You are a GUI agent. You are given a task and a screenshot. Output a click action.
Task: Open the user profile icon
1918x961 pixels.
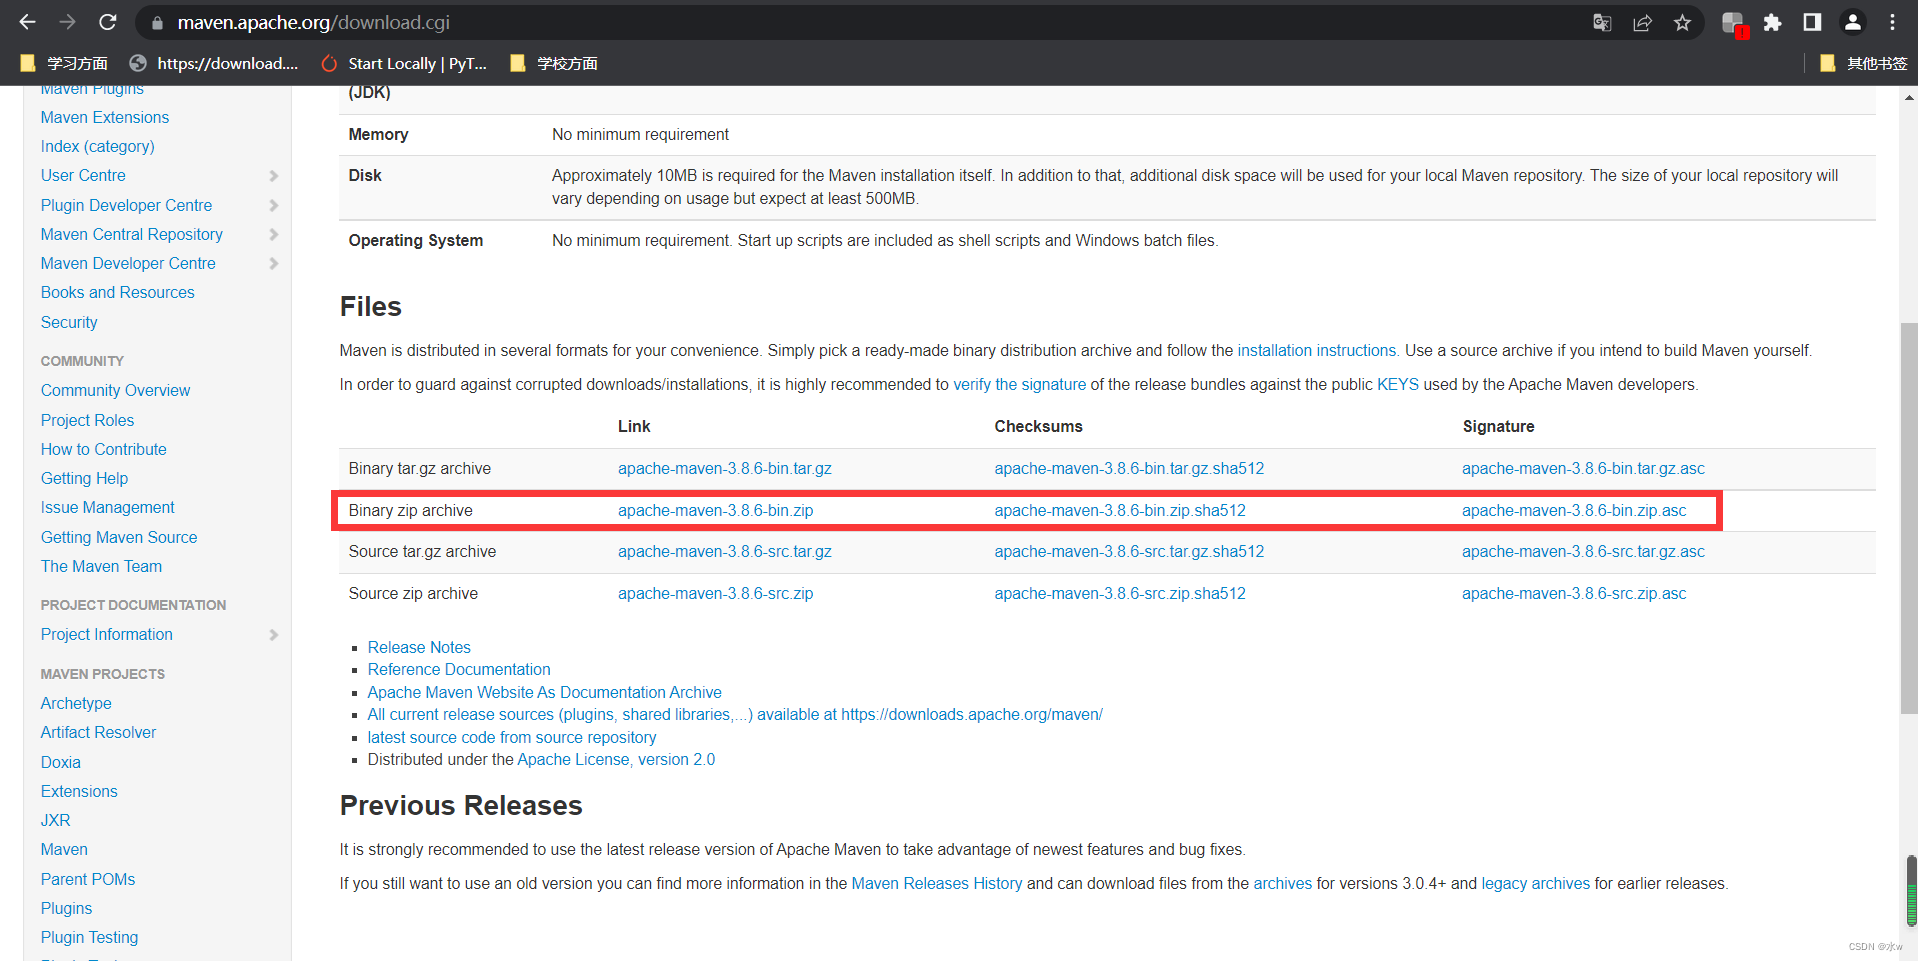(1852, 22)
